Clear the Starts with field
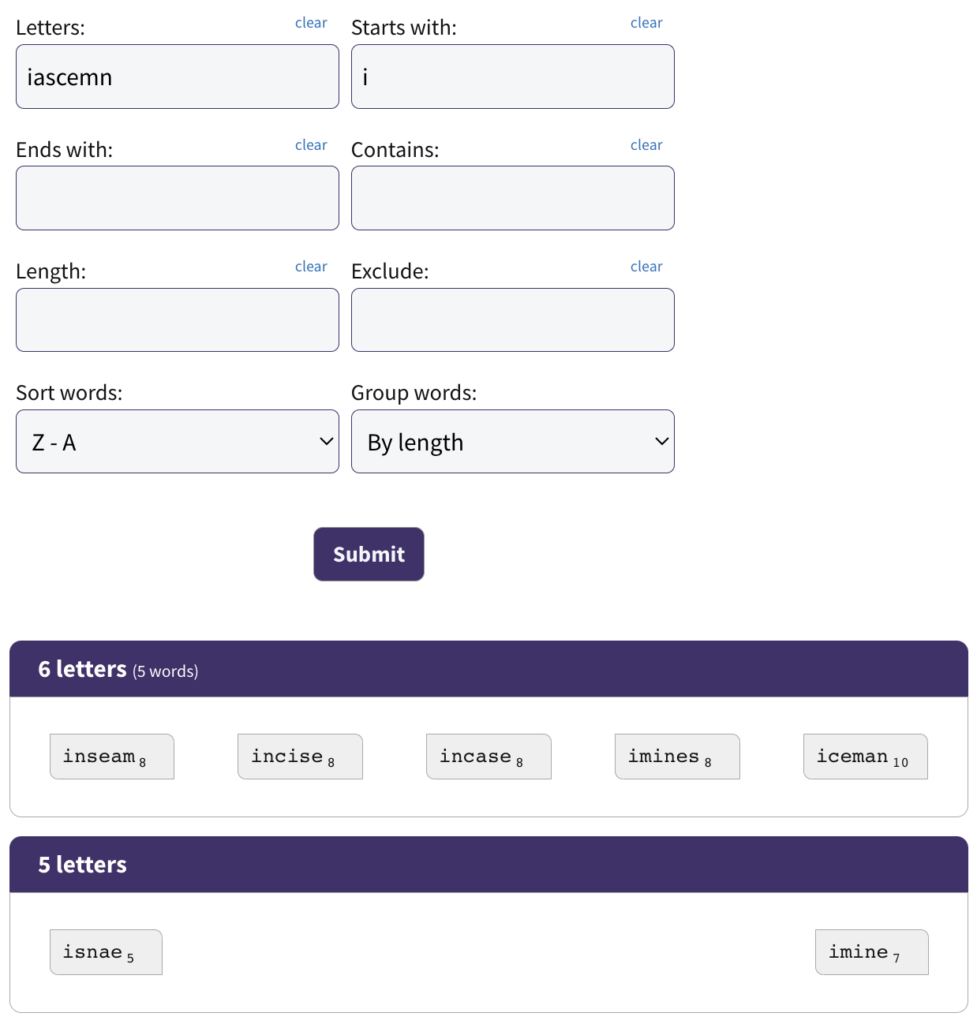Image resolution: width=977 pixels, height=1024 pixels. point(646,22)
